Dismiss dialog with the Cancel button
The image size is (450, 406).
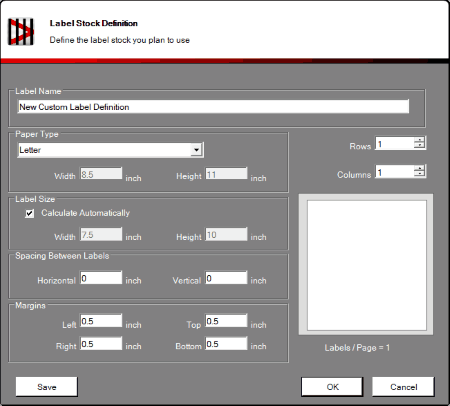403,387
